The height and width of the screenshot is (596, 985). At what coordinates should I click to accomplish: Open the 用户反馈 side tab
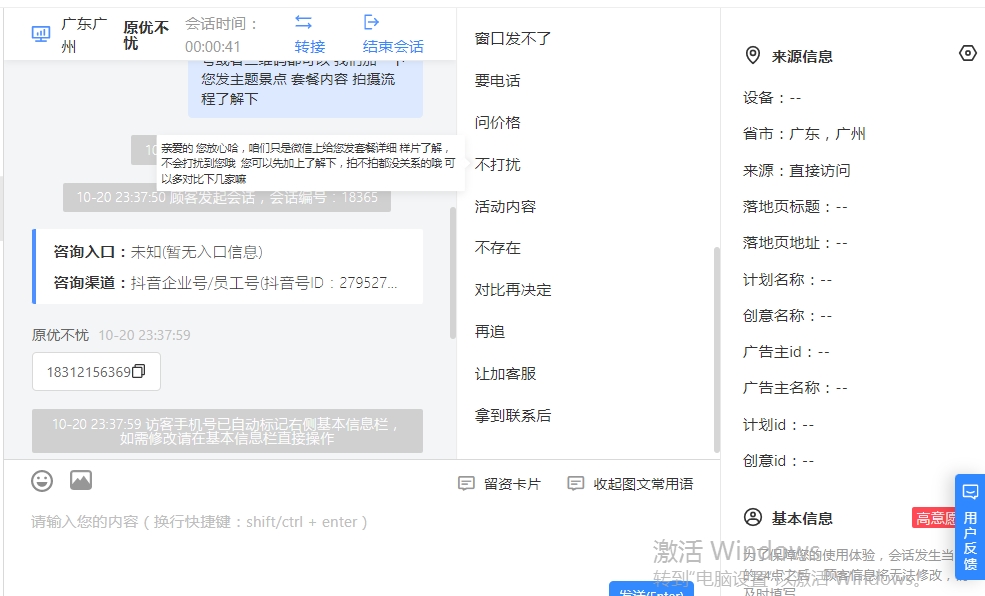click(x=970, y=526)
